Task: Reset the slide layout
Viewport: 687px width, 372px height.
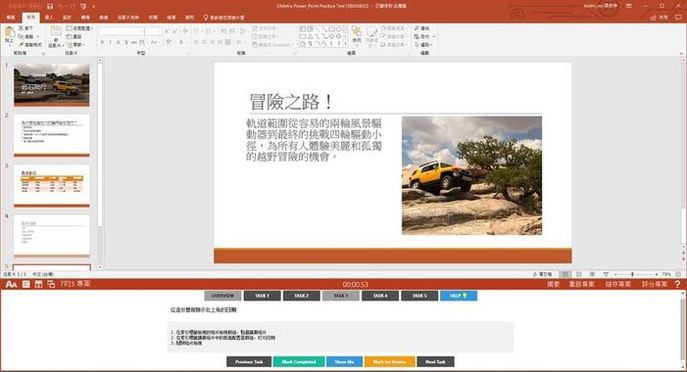Action: tap(74, 36)
